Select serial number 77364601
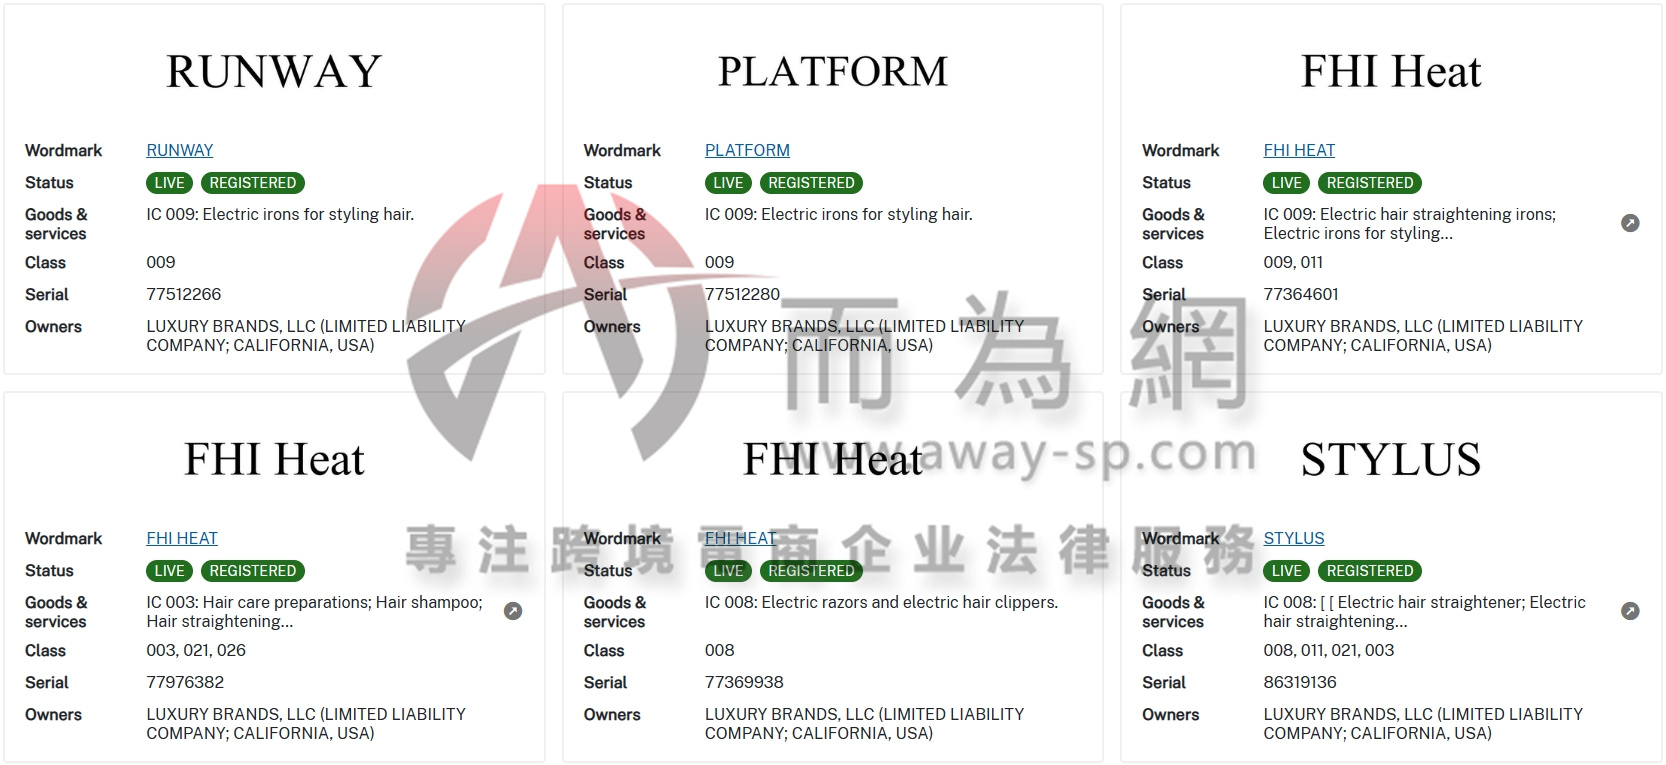1666x765 pixels. [x=1301, y=294]
